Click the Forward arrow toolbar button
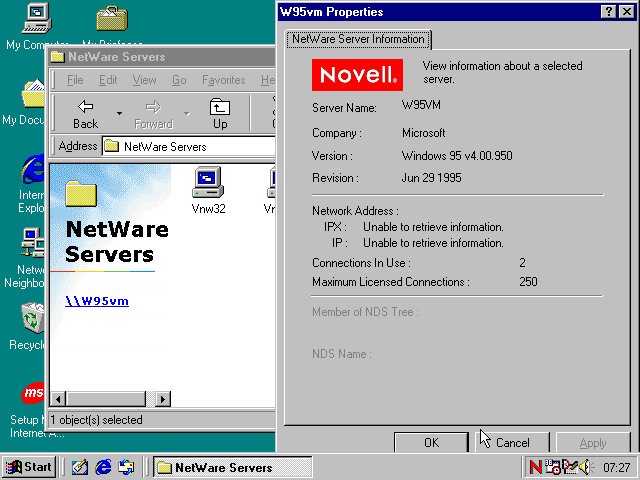Viewport: 640px width, 480px height. (x=153, y=114)
